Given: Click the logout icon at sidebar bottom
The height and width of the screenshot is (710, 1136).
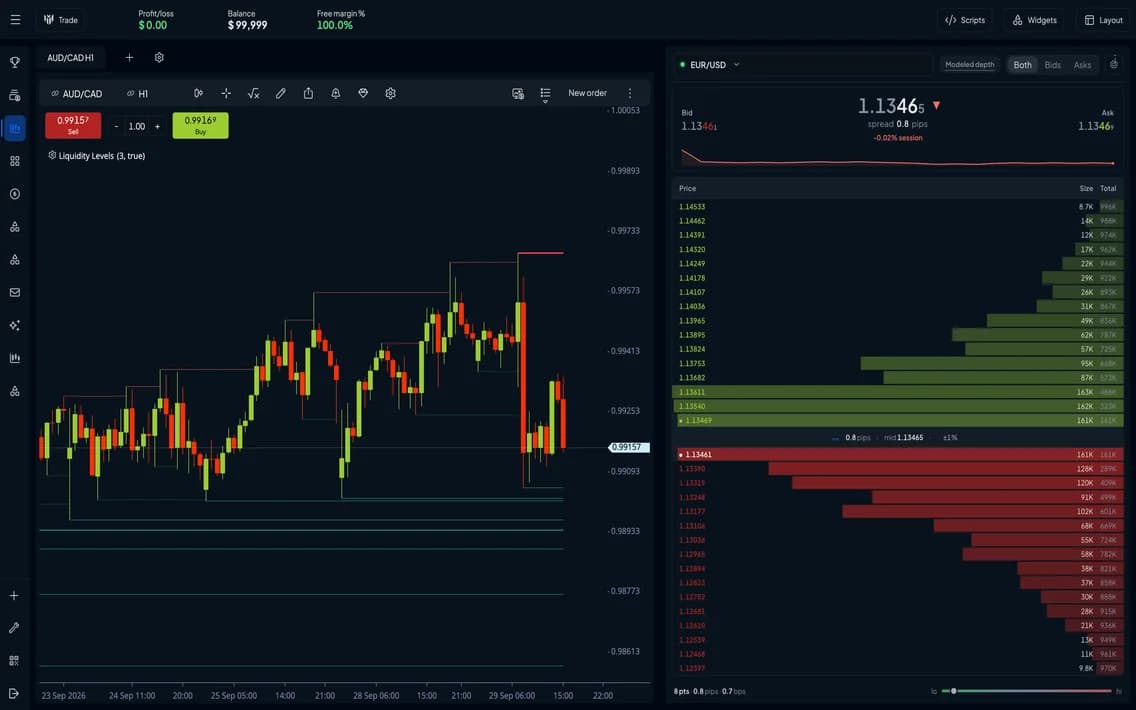Looking at the screenshot, I should coord(14,693).
